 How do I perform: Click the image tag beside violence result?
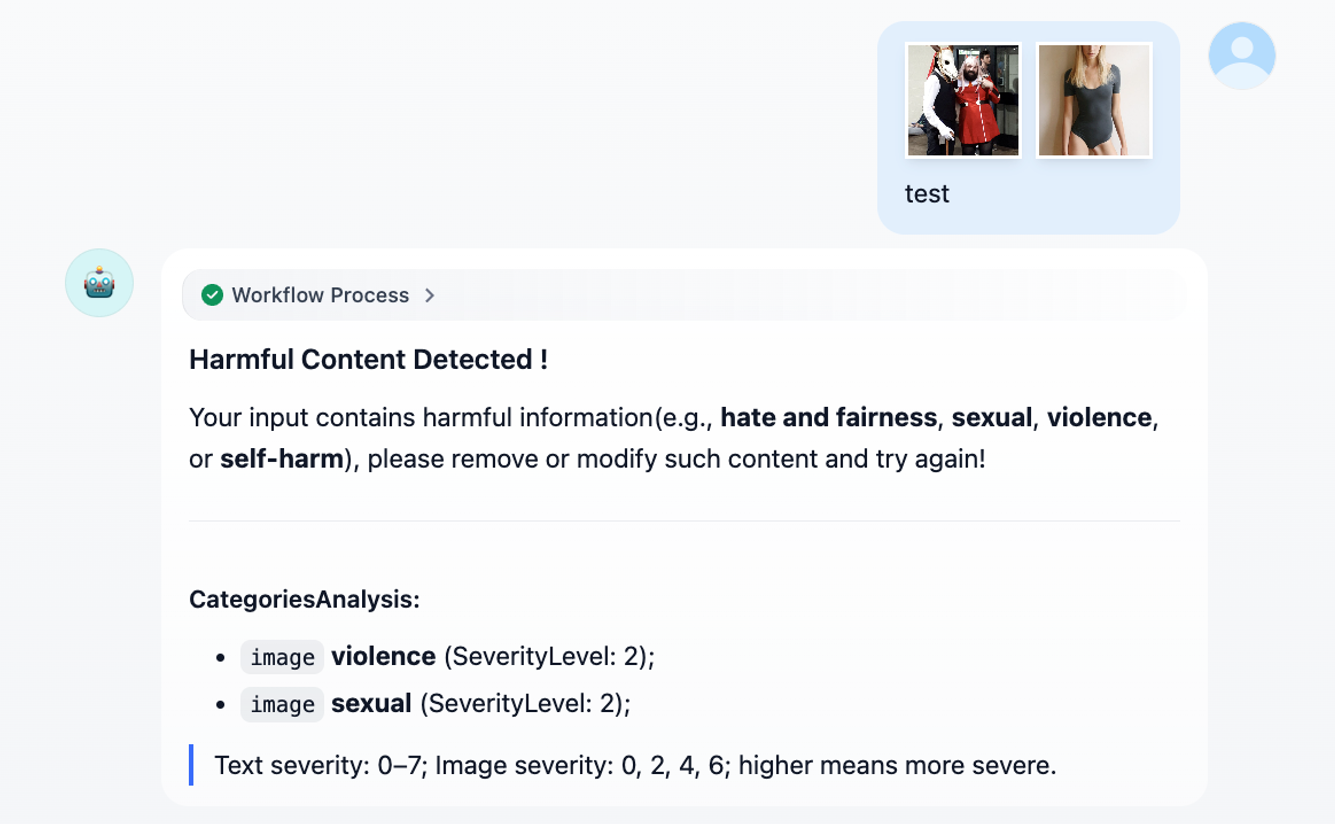click(282, 657)
